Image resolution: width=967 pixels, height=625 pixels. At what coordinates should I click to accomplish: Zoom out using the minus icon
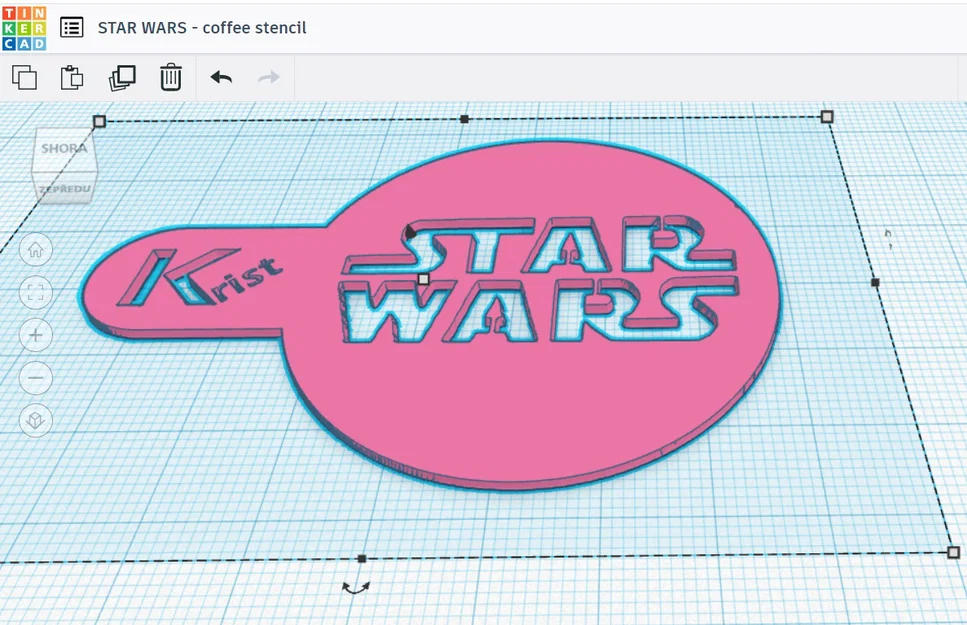pyautogui.click(x=35, y=378)
